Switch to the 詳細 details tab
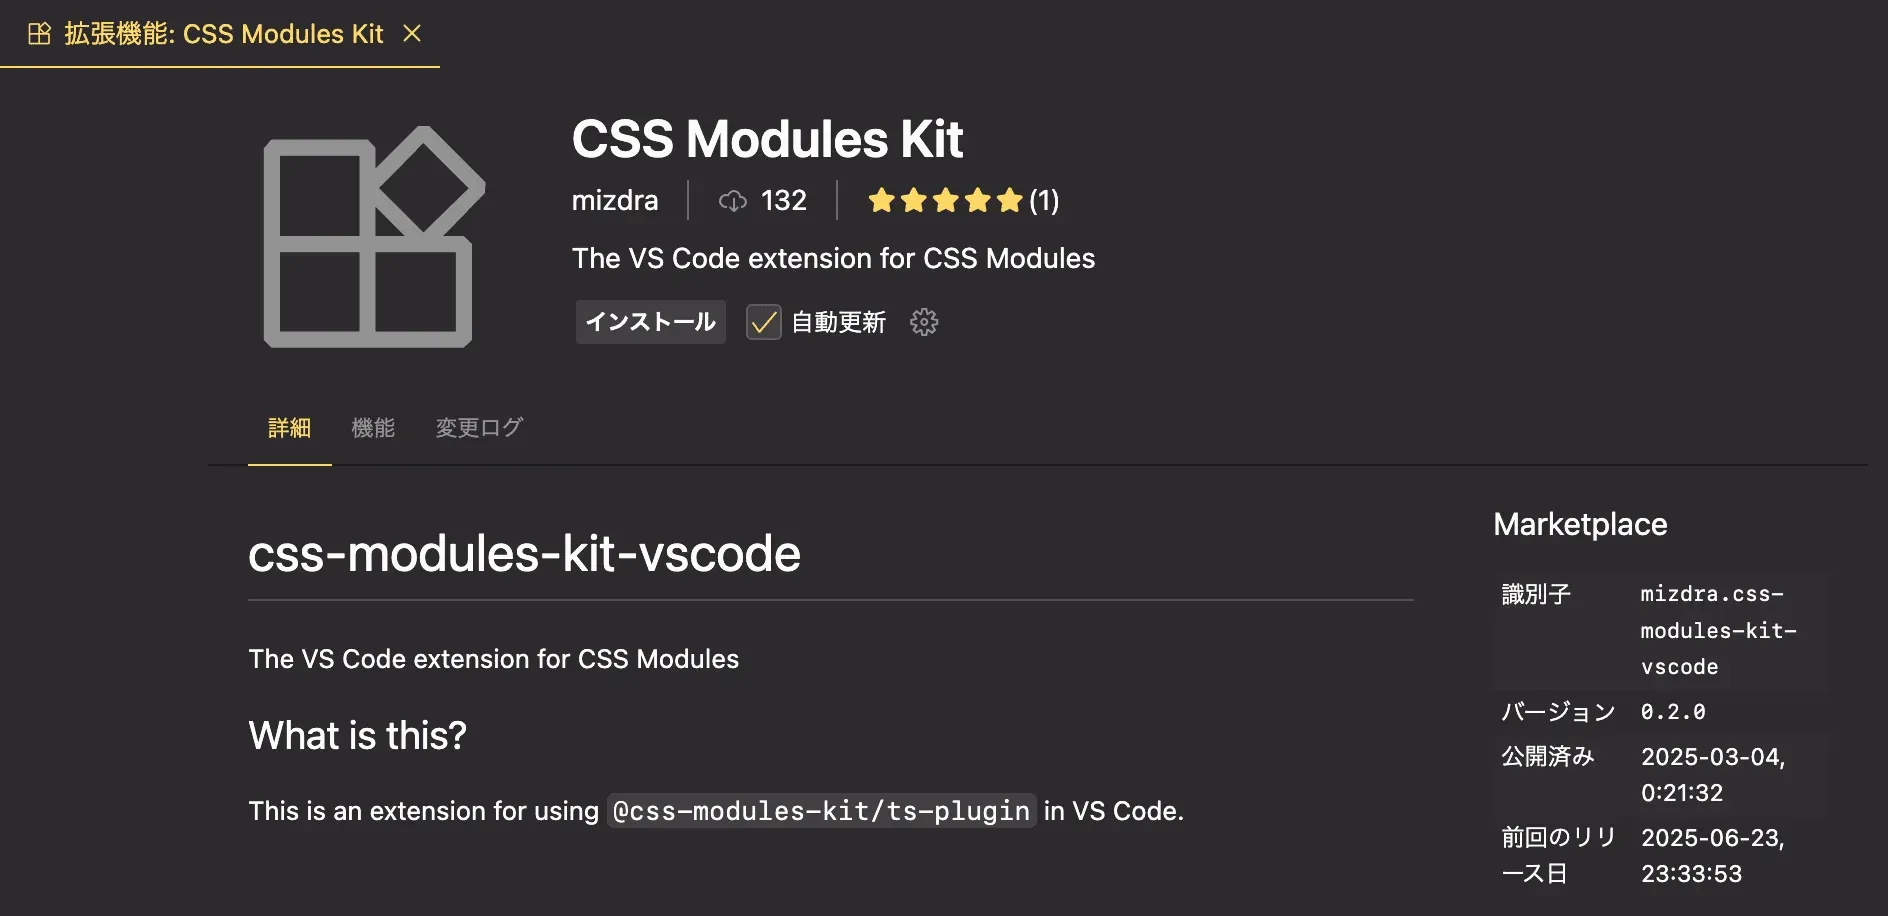Image resolution: width=1888 pixels, height=916 pixels. click(289, 428)
